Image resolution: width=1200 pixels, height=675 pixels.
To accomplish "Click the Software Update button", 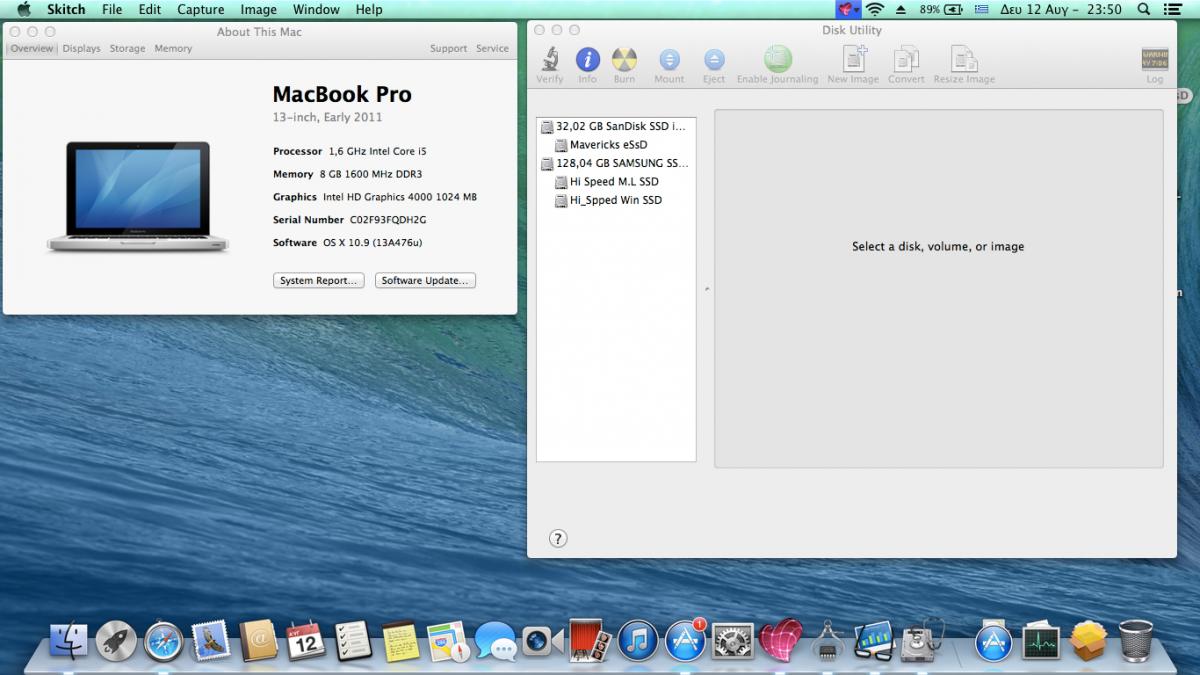I will (x=425, y=281).
